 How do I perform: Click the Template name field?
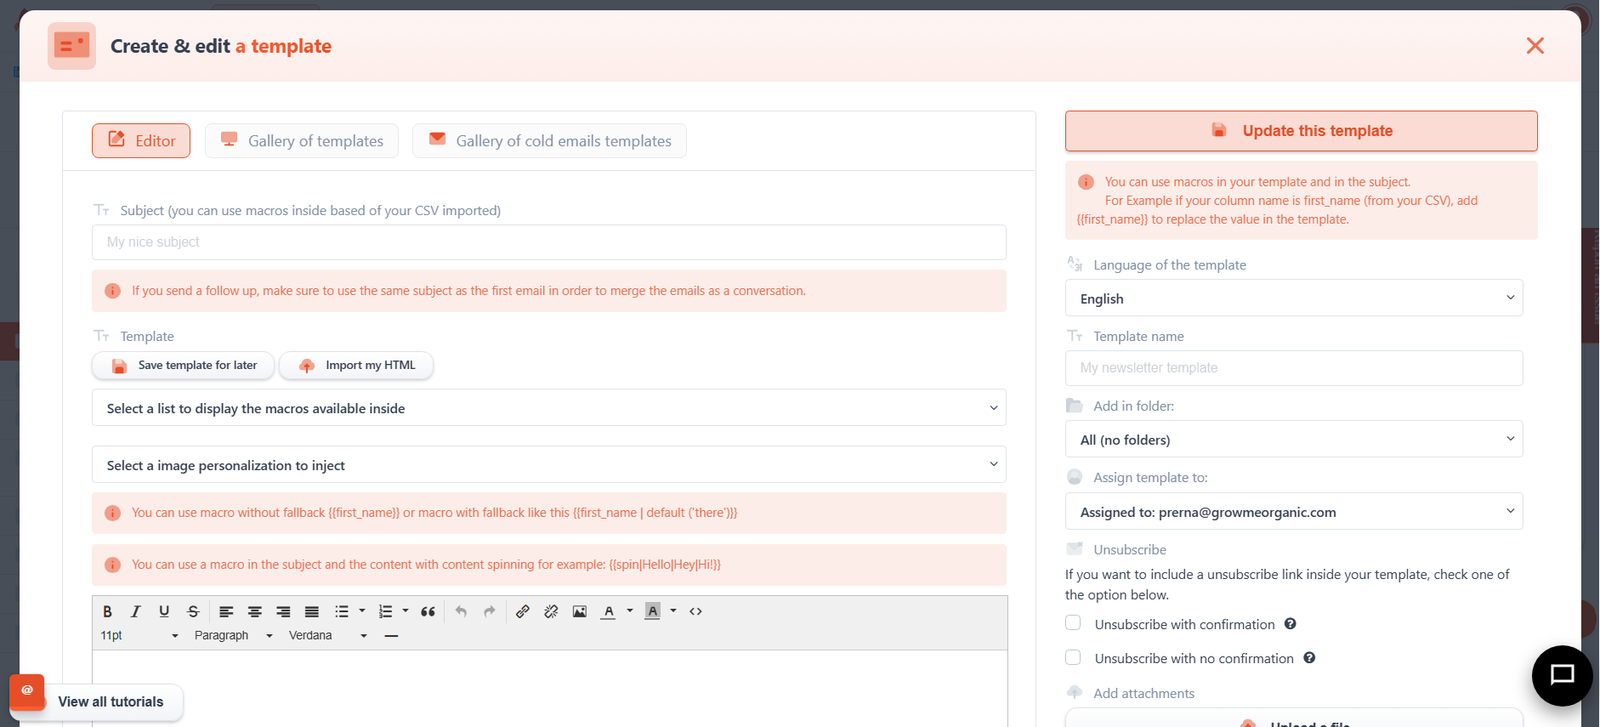(x=1294, y=368)
